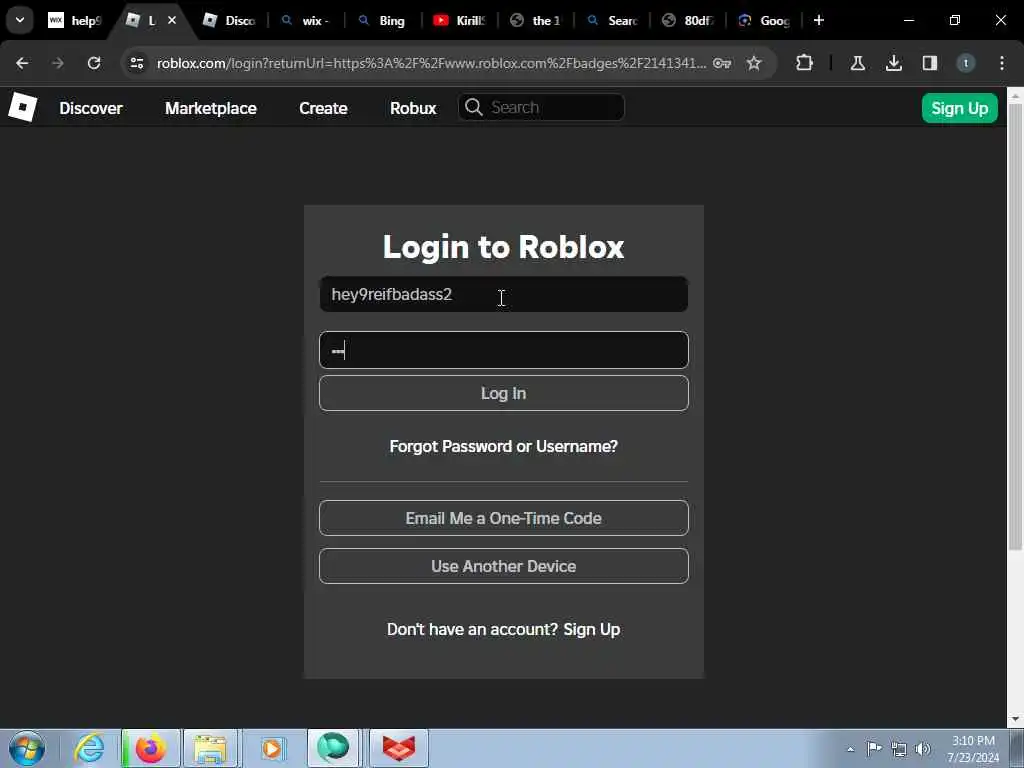Launch Internet Explorer from the taskbar
This screenshot has height=768, width=1024.
pos(88,748)
